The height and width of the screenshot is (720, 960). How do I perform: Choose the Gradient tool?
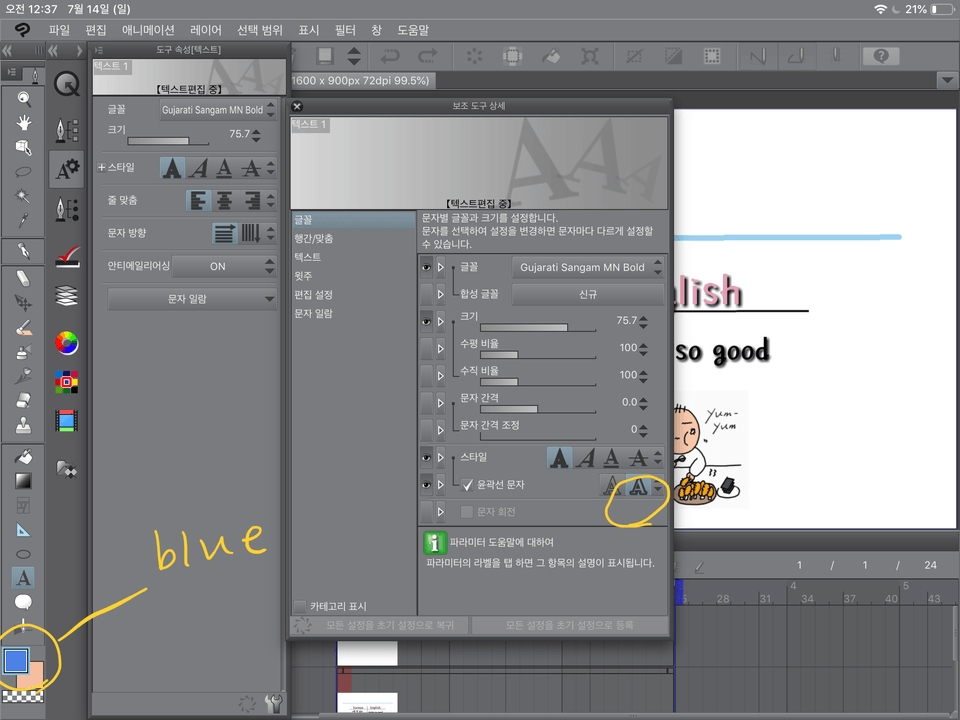click(x=24, y=481)
